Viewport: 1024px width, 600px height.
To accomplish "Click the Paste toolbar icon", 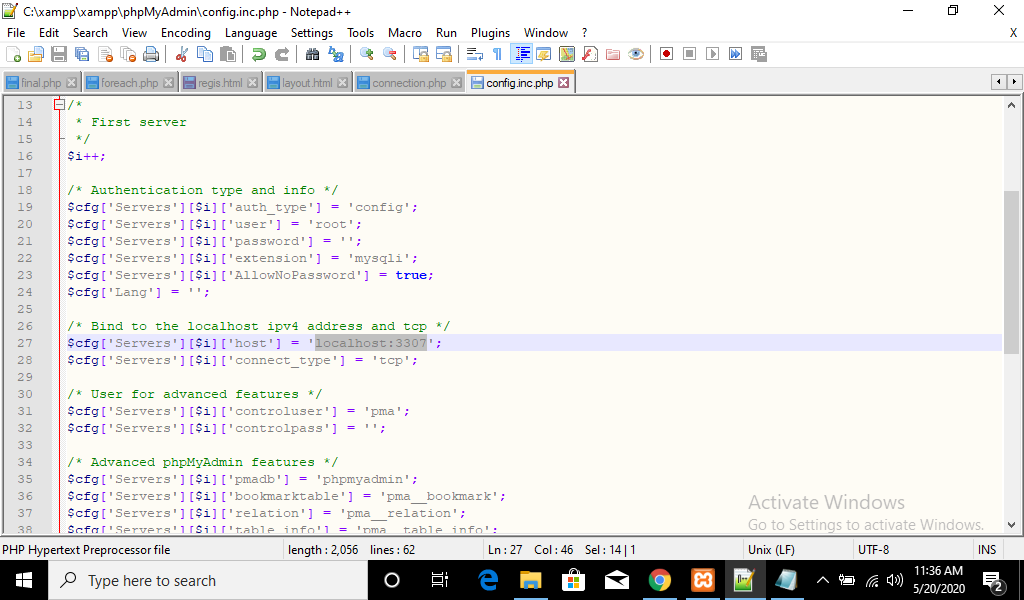I will click(228, 54).
